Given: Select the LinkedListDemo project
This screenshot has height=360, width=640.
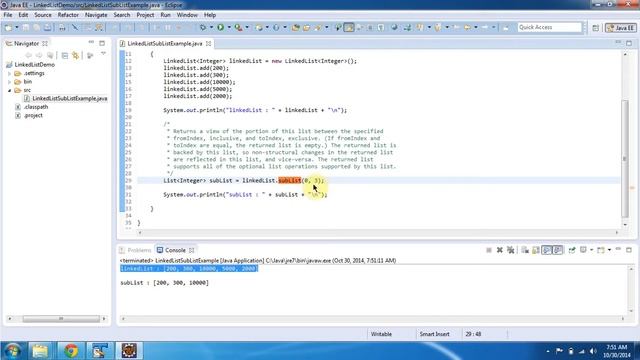Looking at the screenshot, I should coord(34,64).
